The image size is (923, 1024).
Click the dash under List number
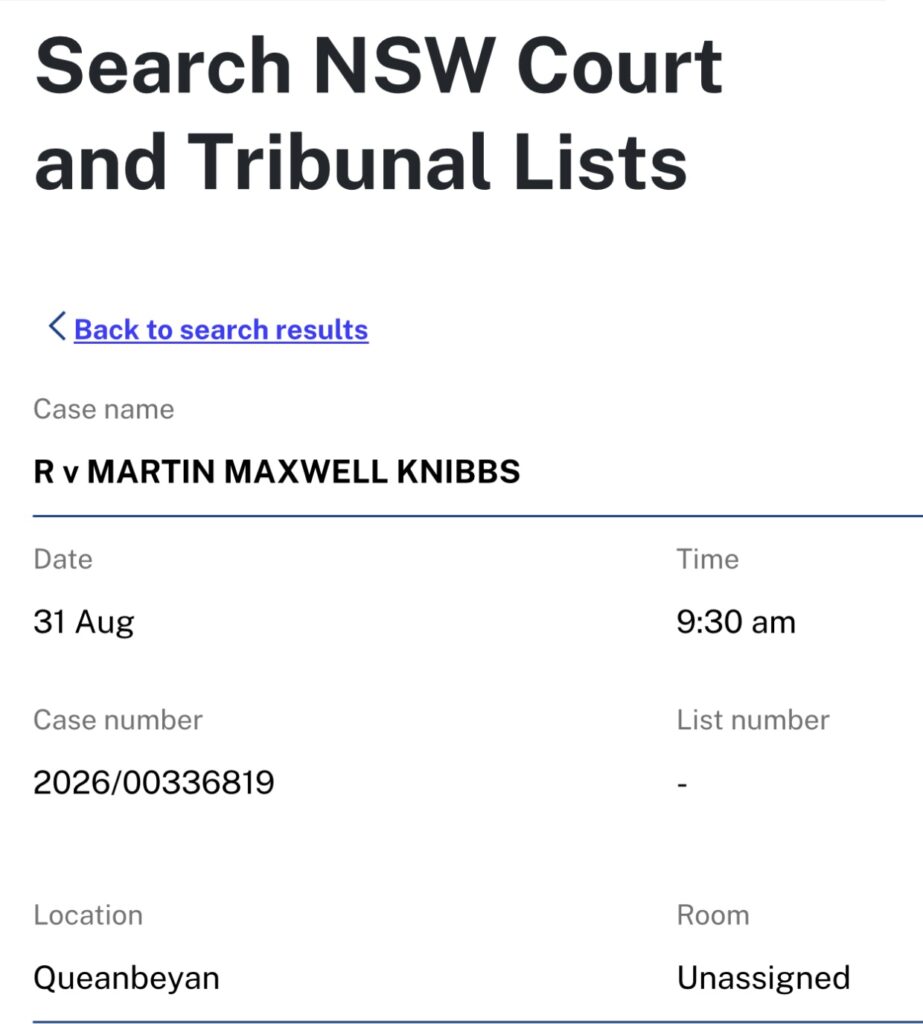pyautogui.click(x=682, y=784)
